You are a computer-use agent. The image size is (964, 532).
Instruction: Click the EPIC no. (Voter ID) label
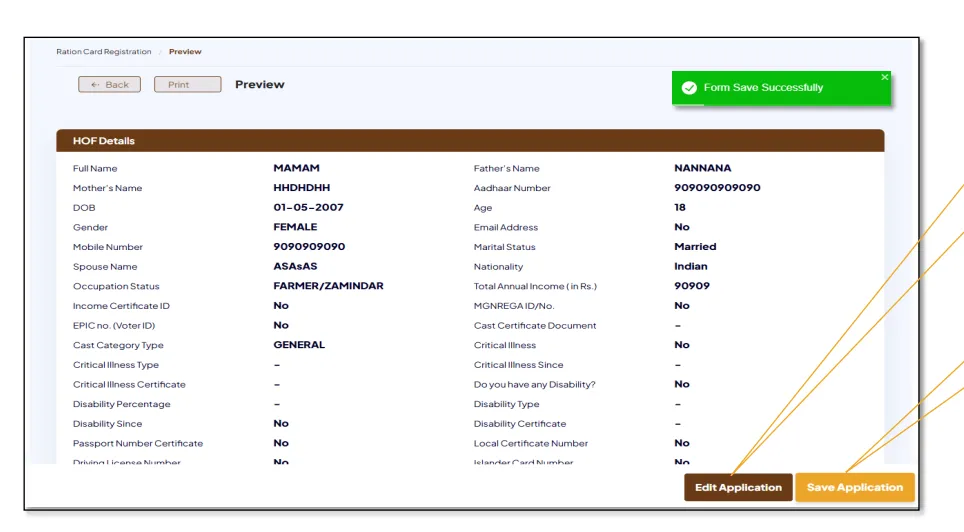coord(114,325)
